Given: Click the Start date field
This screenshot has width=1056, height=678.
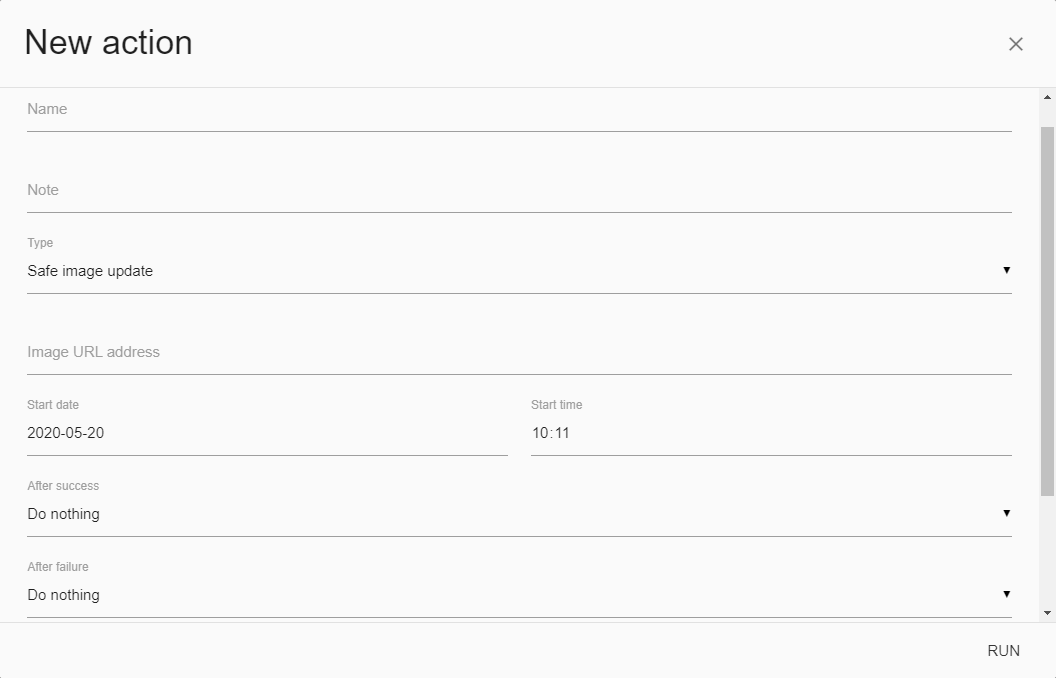Looking at the screenshot, I should [267, 434].
